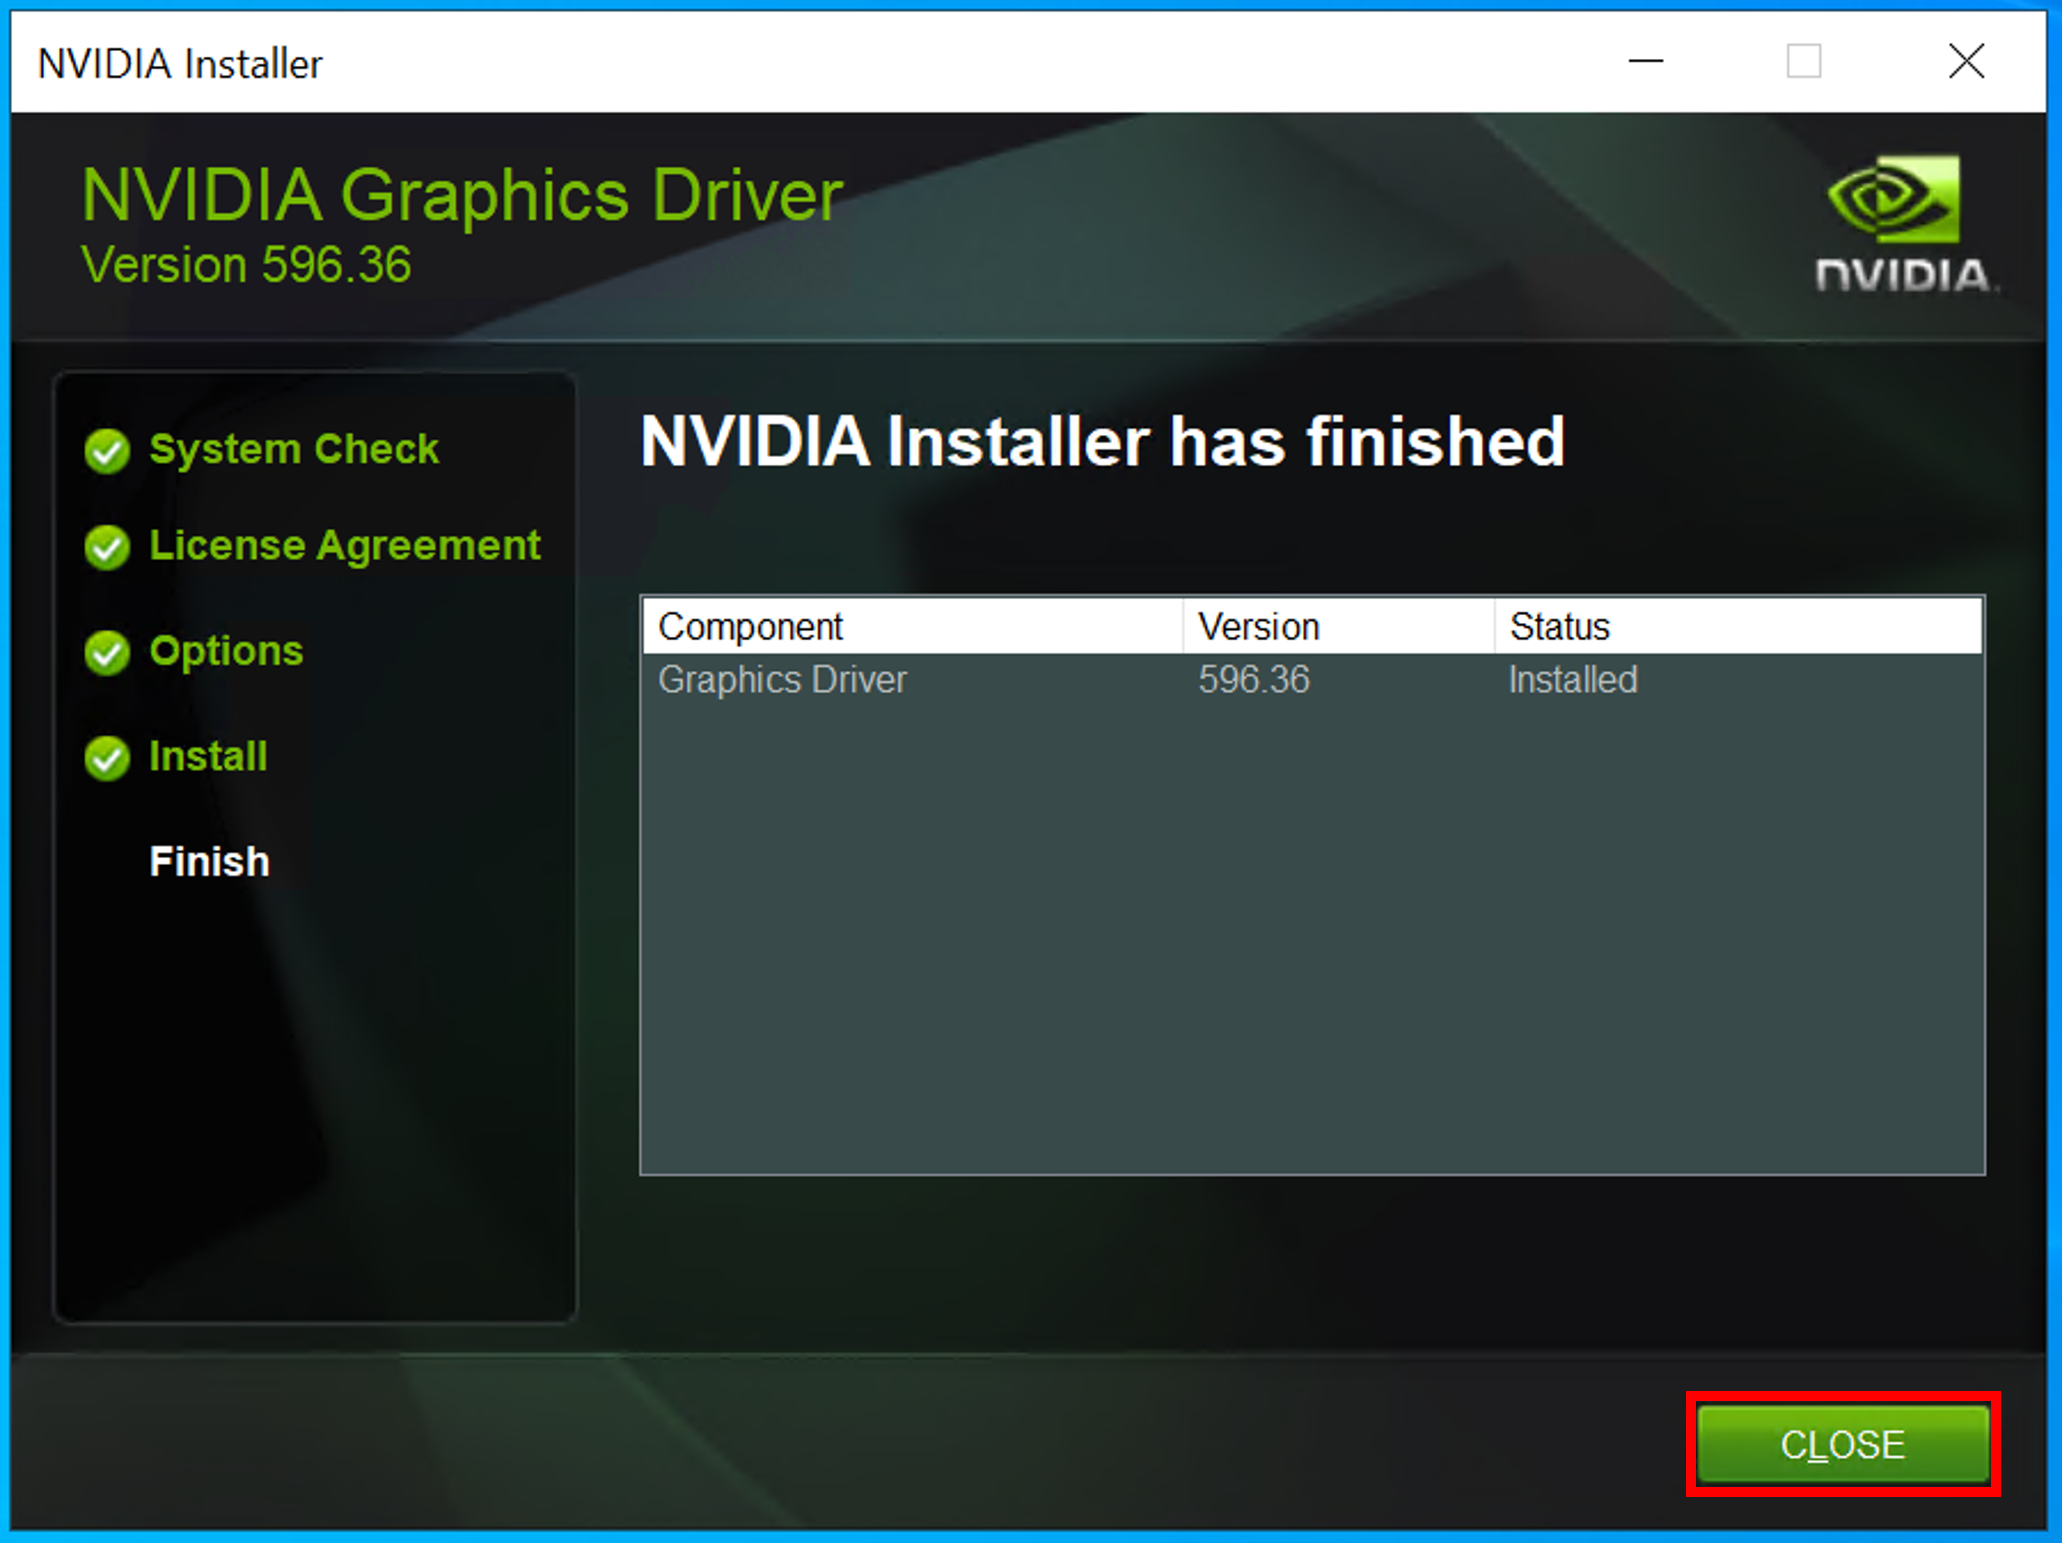Click the License Agreement green checkmark icon
The height and width of the screenshot is (1543, 2062).
click(107, 546)
